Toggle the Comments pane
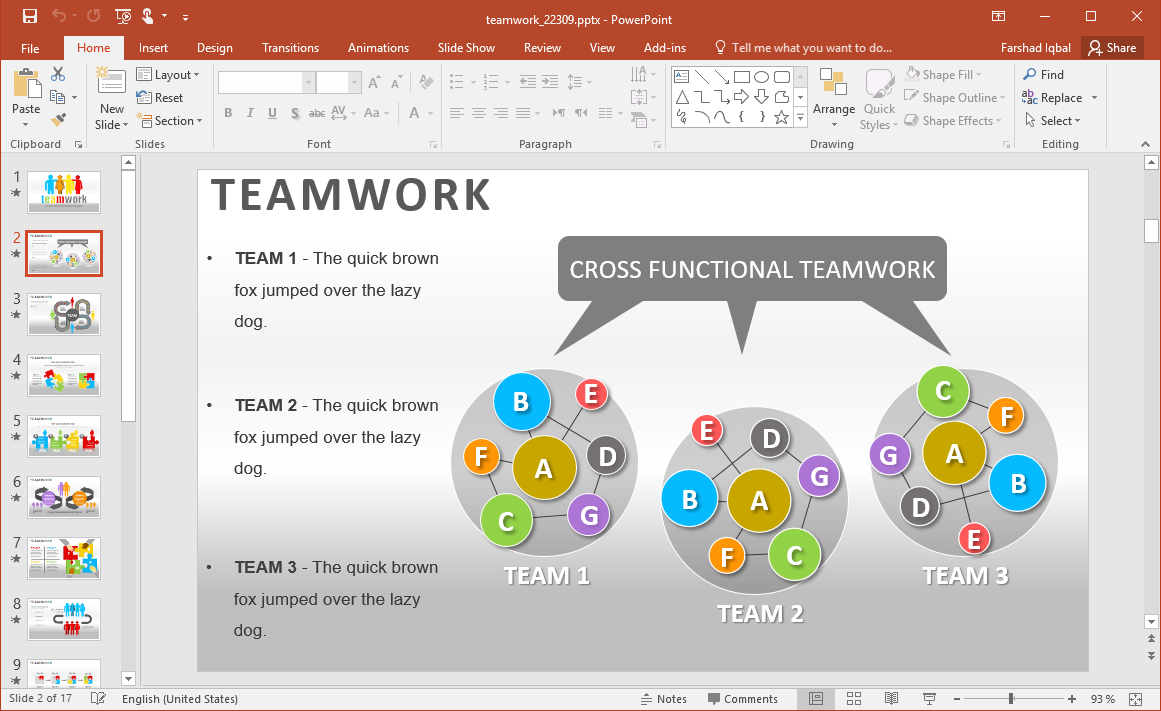 tap(742, 699)
